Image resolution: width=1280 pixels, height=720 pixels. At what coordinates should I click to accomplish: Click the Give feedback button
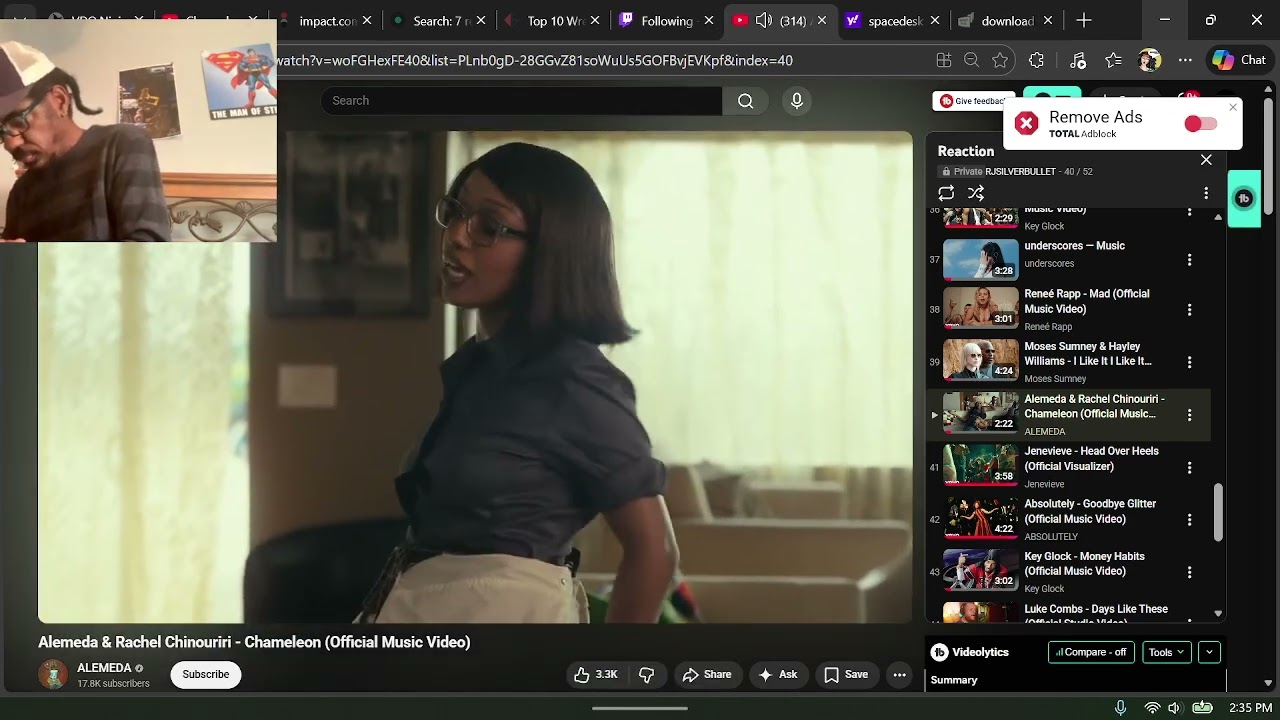coord(973,101)
